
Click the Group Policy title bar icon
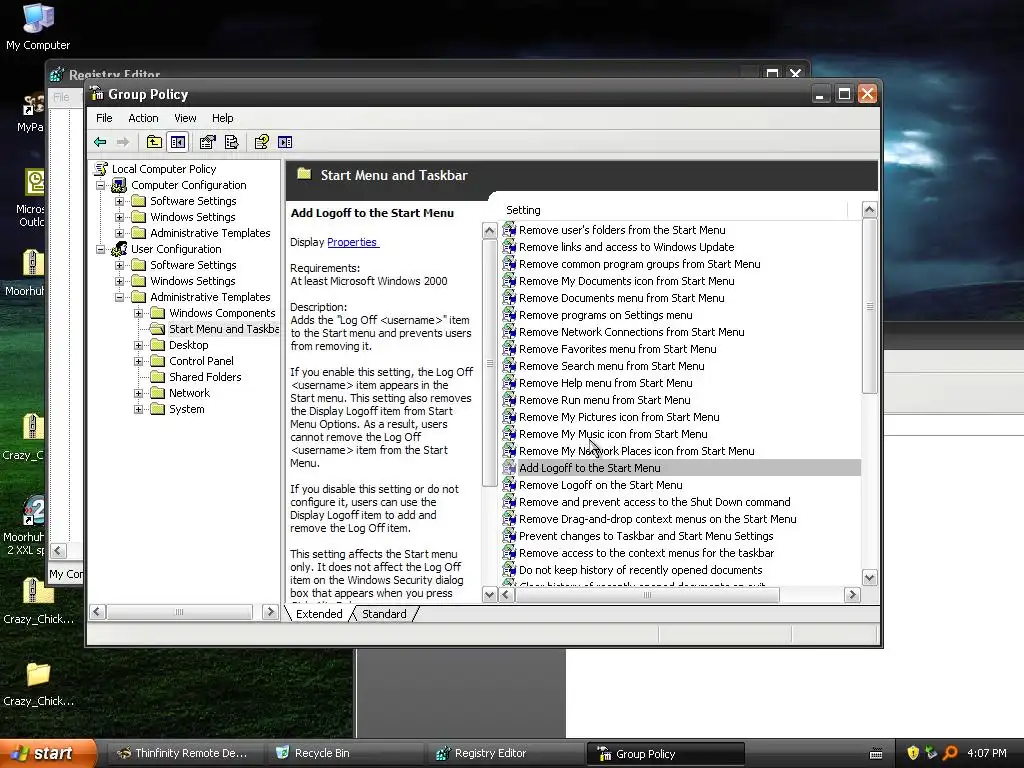tap(97, 94)
